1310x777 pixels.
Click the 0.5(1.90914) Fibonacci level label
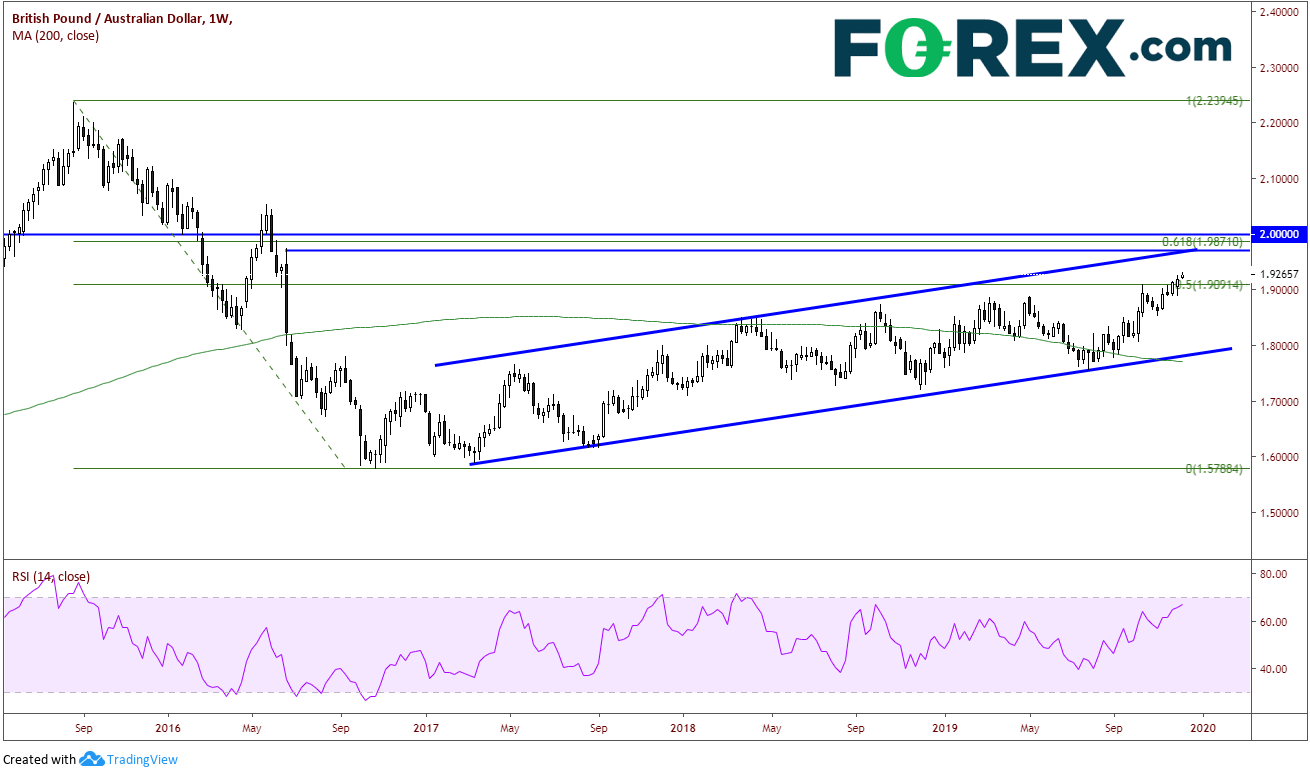point(1209,285)
